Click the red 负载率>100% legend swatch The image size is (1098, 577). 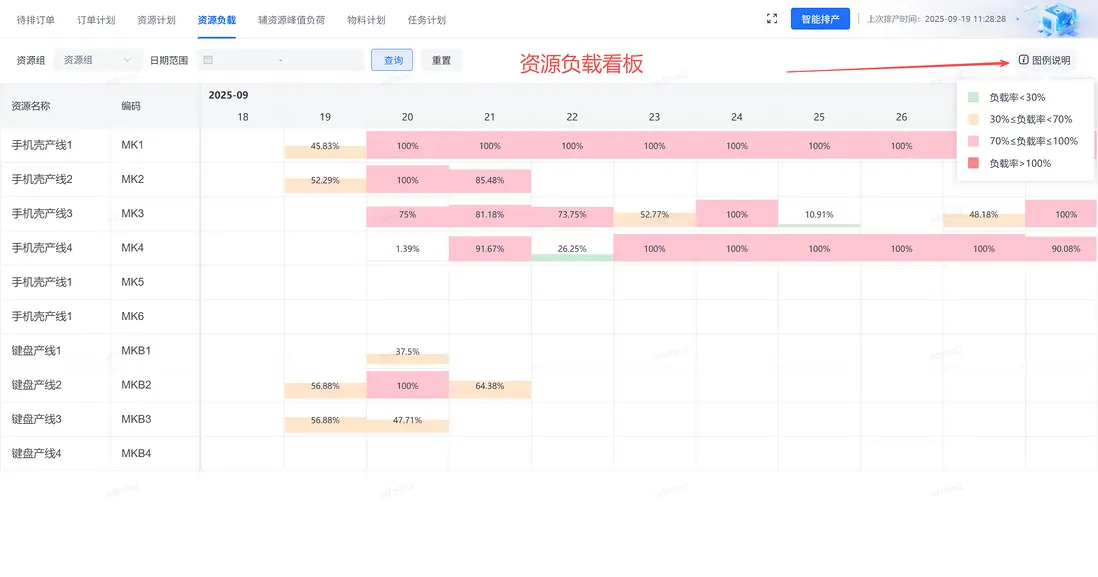(x=974, y=163)
